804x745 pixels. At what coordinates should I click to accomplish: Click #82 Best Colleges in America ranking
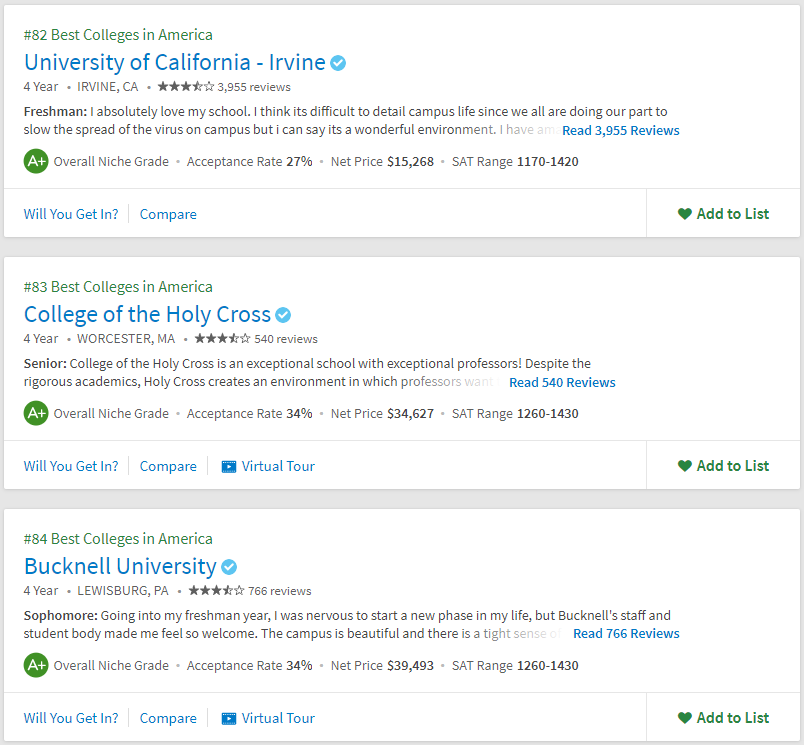pos(118,35)
